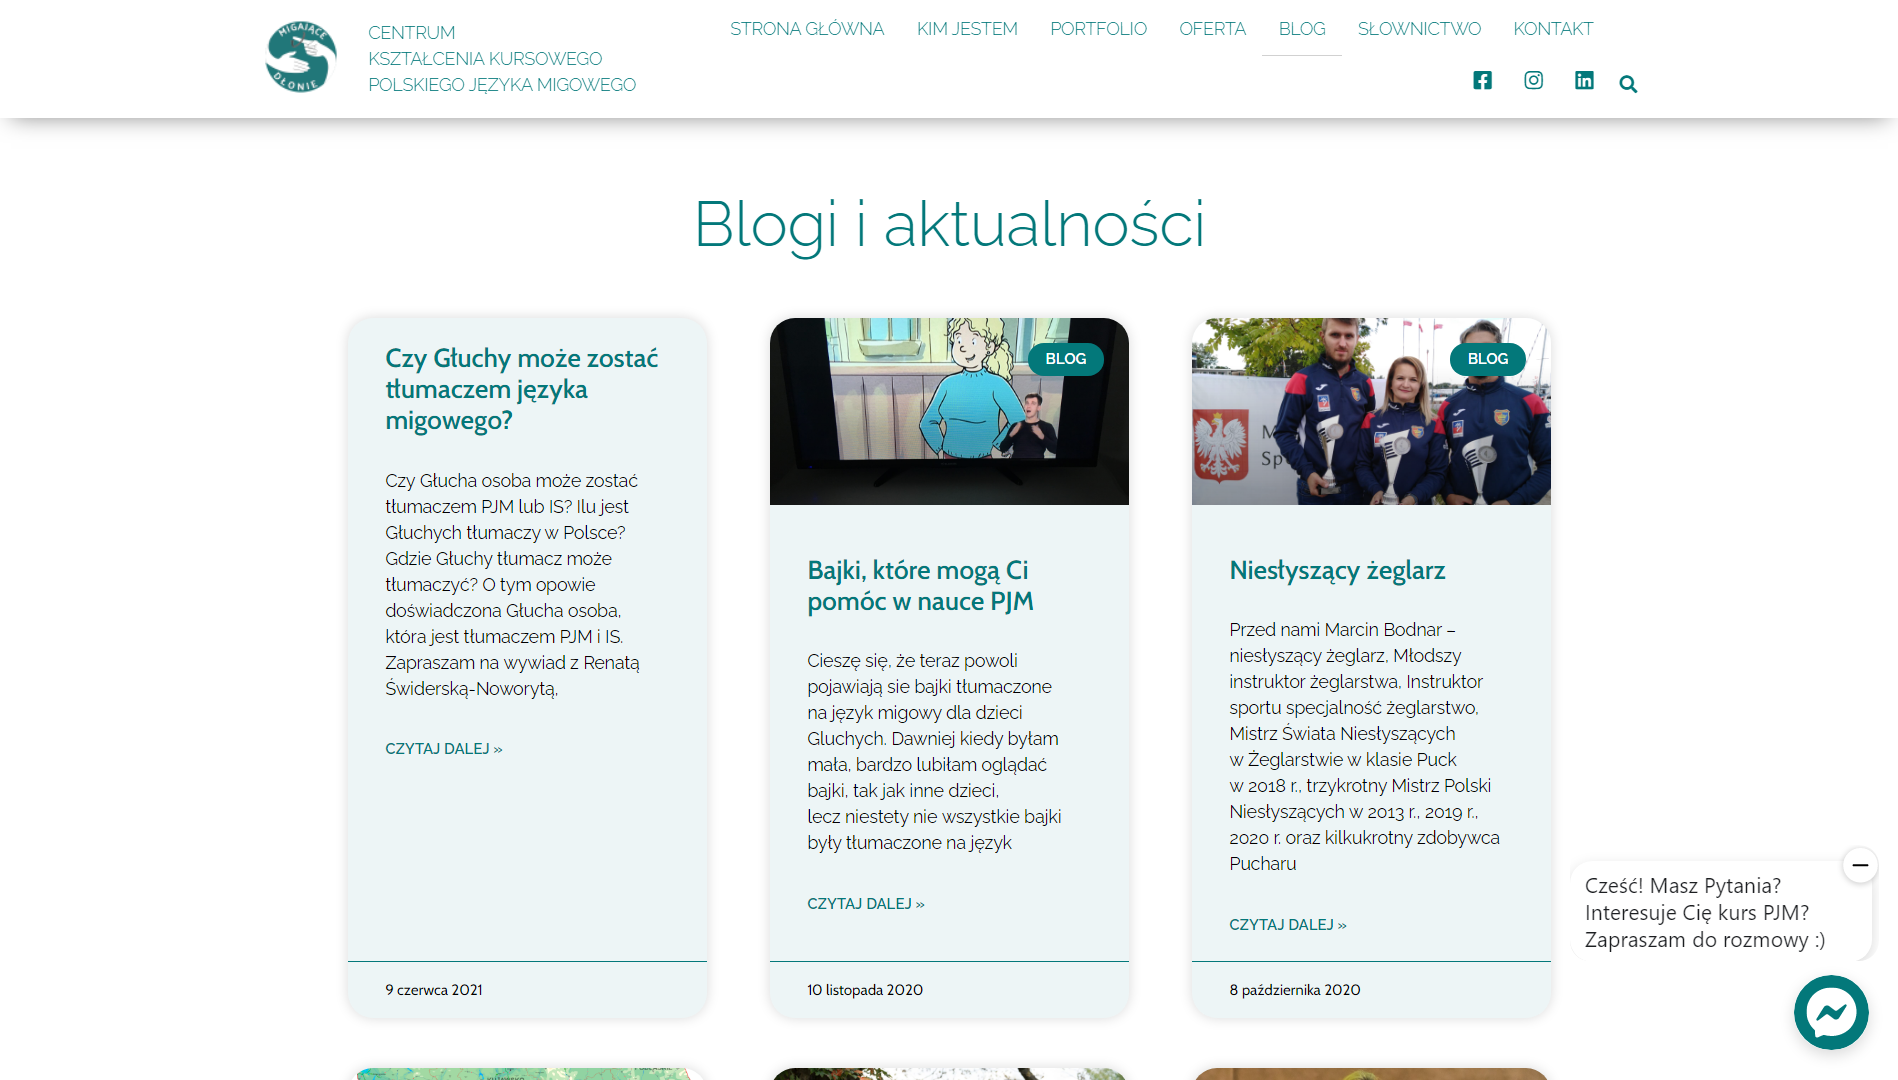Click the date 8 października 2020

coord(1295,990)
